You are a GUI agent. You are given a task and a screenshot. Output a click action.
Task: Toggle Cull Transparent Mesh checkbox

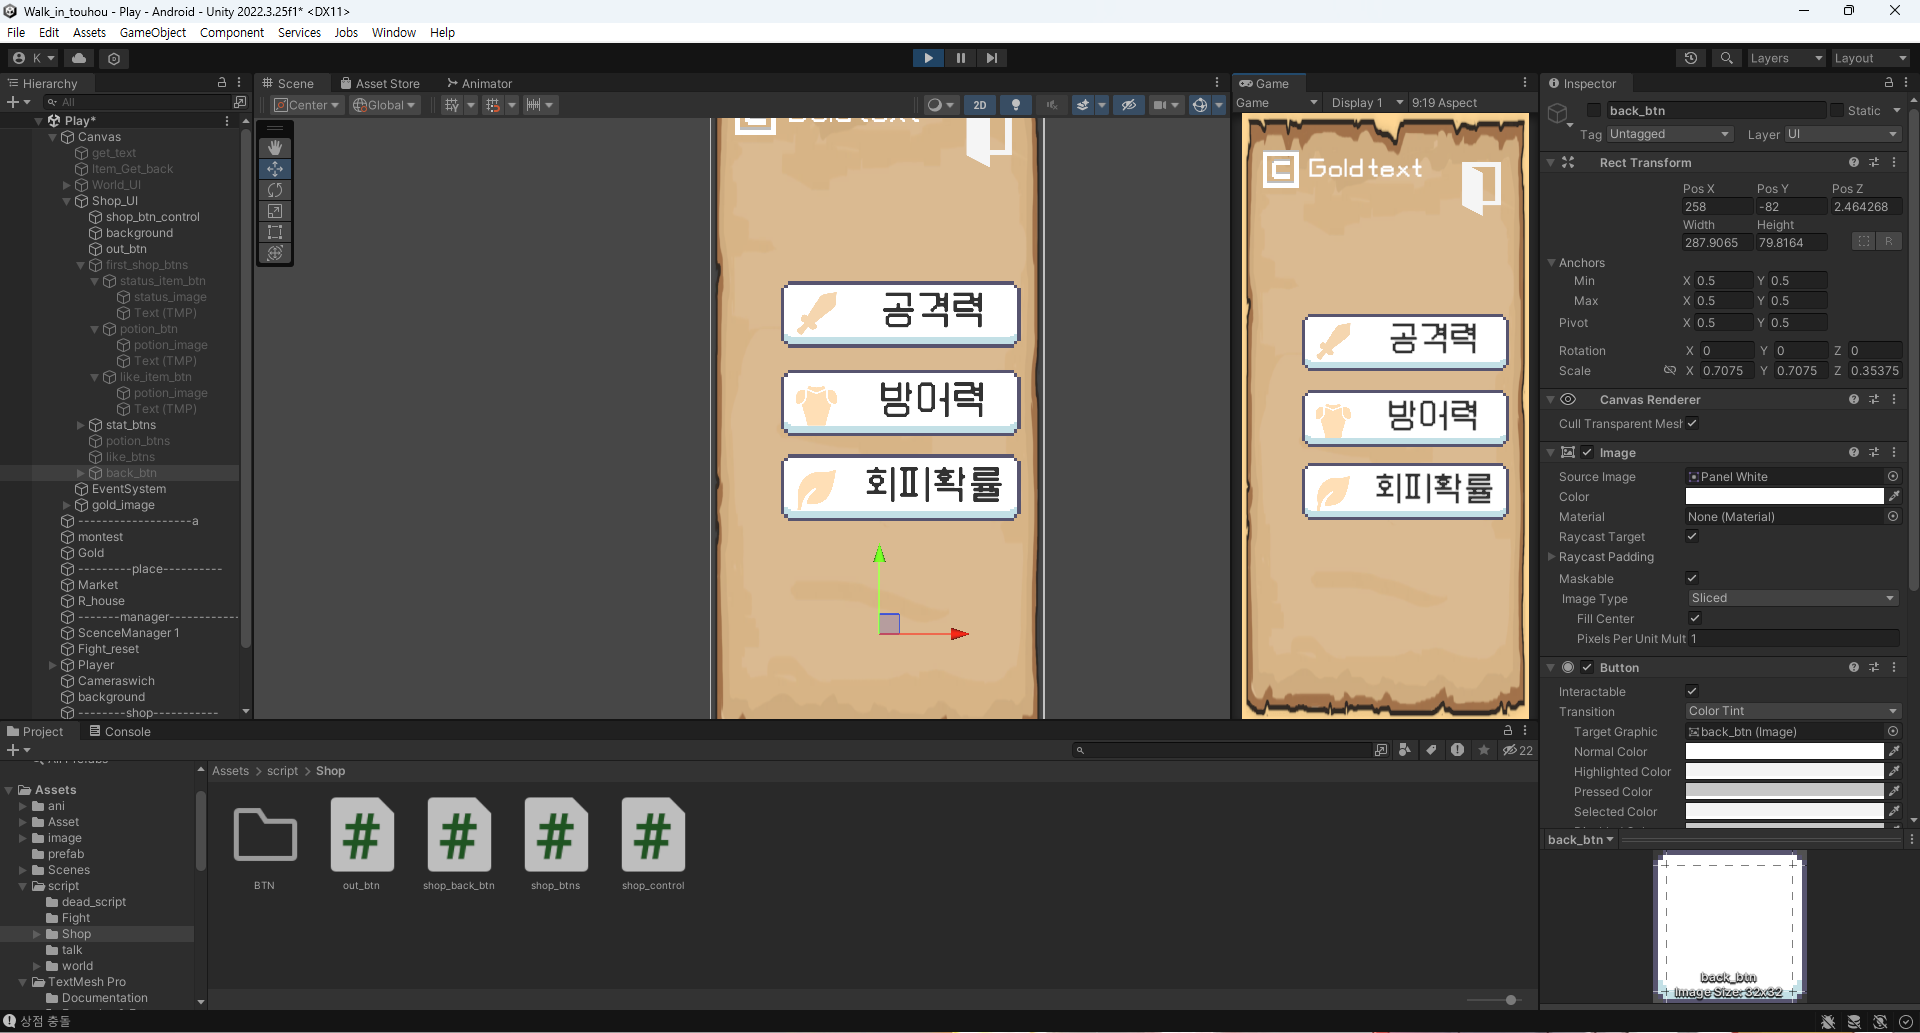[1692, 423]
